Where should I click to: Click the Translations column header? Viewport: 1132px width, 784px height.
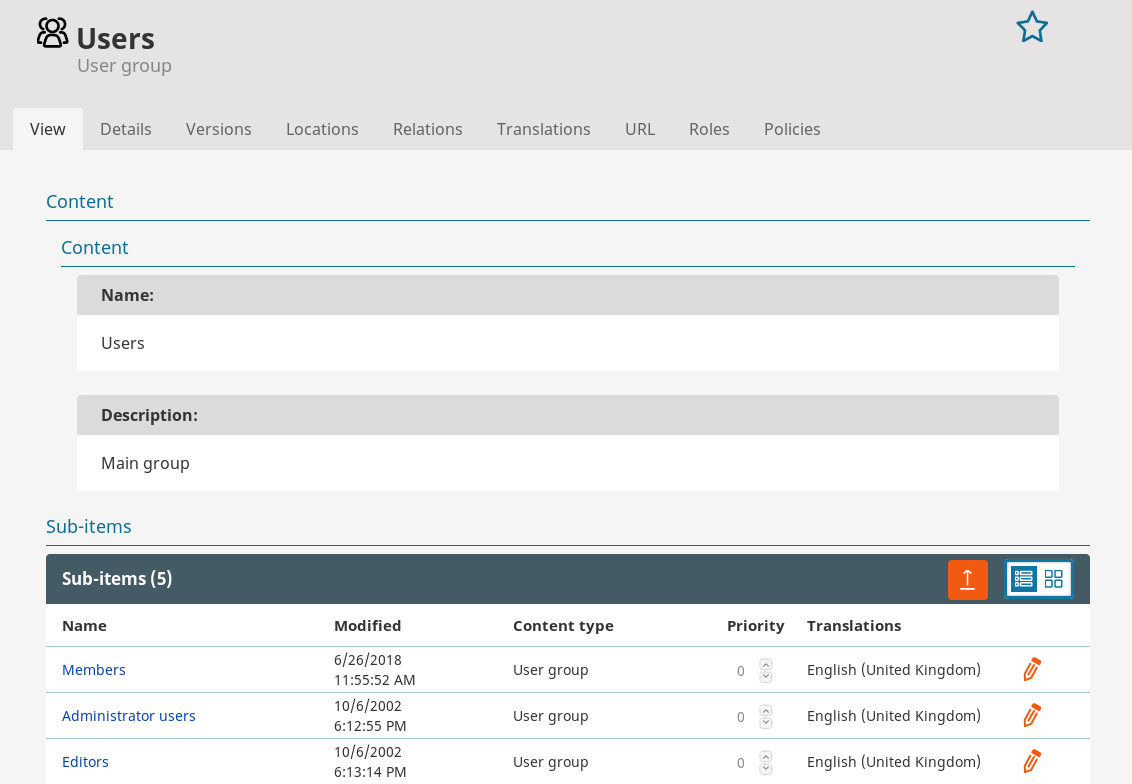[x=854, y=626]
